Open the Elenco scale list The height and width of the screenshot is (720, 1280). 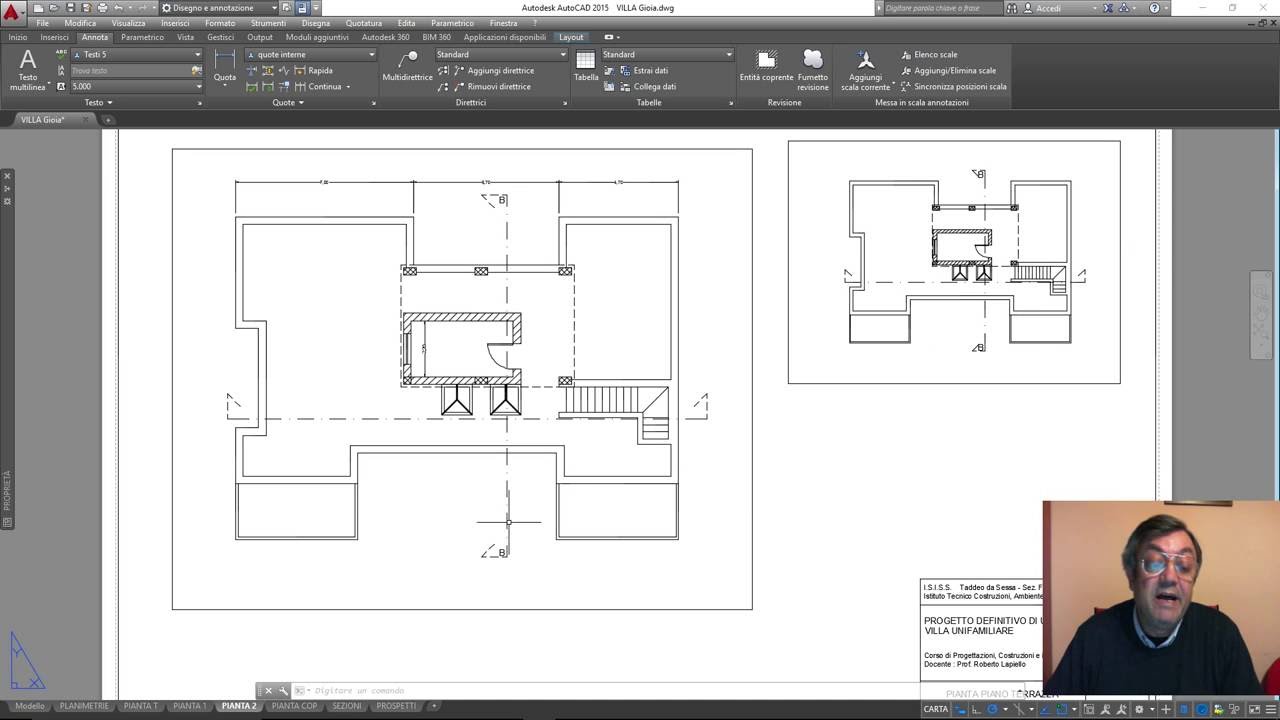(928, 54)
